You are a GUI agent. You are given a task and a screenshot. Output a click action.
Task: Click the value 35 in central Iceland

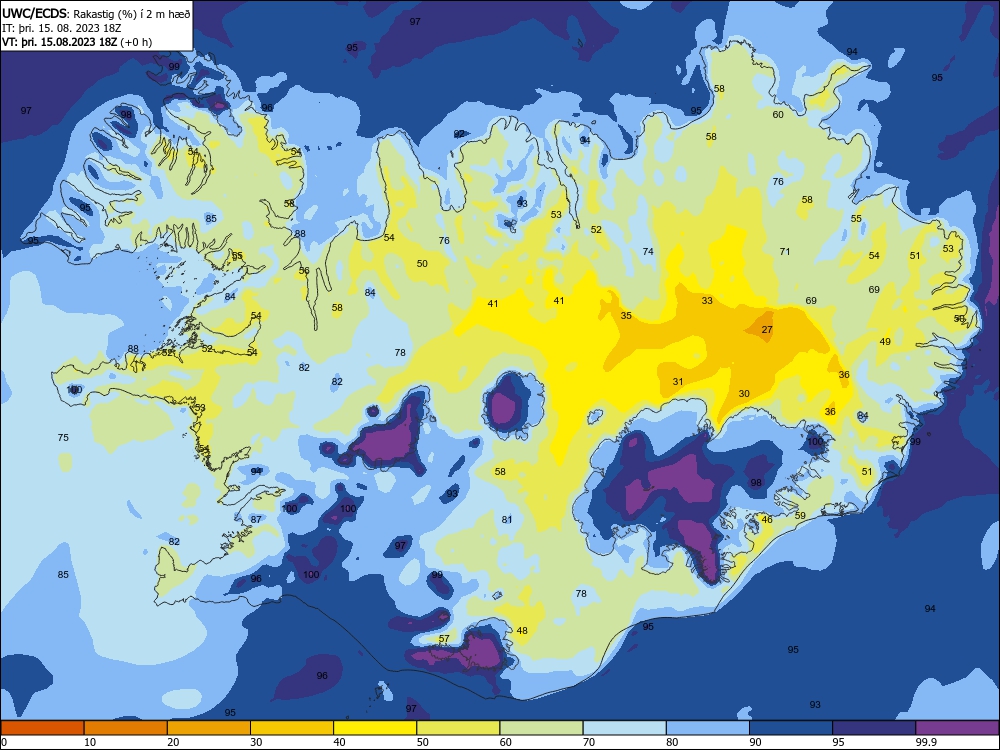(x=626, y=316)
